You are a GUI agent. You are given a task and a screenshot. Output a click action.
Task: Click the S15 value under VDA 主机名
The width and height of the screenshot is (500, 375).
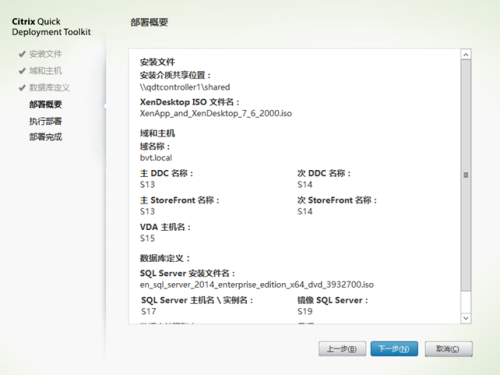pos(147,238)
